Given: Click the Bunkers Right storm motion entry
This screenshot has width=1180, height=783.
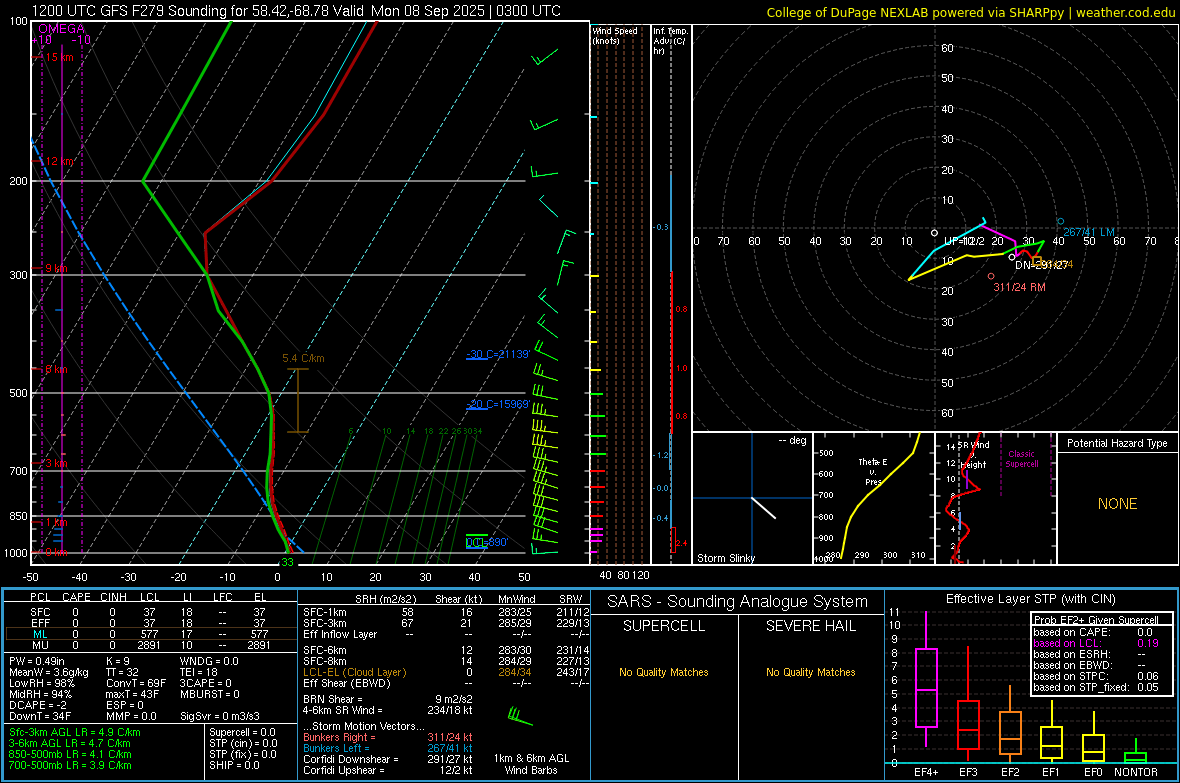Looking at the screenshot, I should point(388,737).
